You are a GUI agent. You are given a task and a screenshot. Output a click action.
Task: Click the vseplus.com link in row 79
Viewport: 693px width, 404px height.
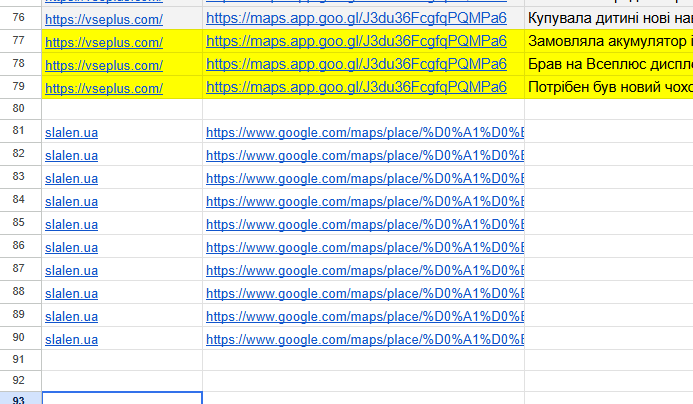[104, 88]
